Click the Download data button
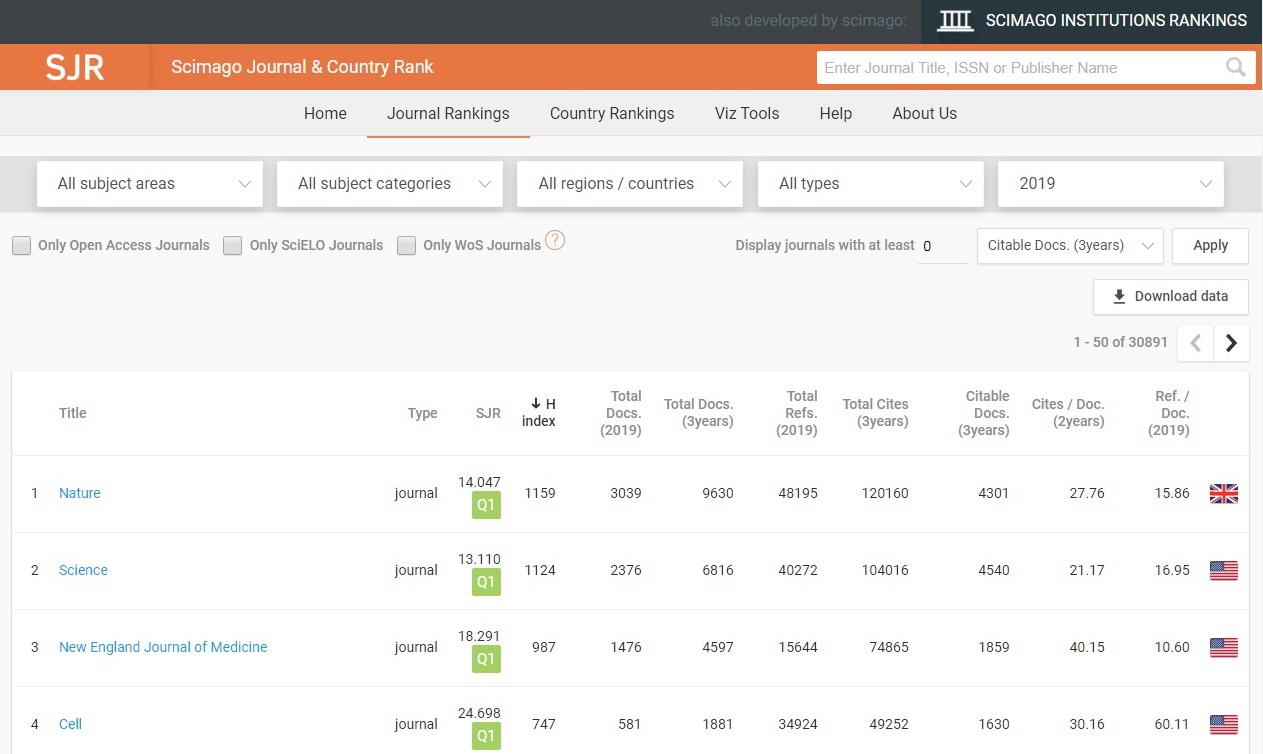Screen dimensions: 1263x754 (x=1171, y=297)
